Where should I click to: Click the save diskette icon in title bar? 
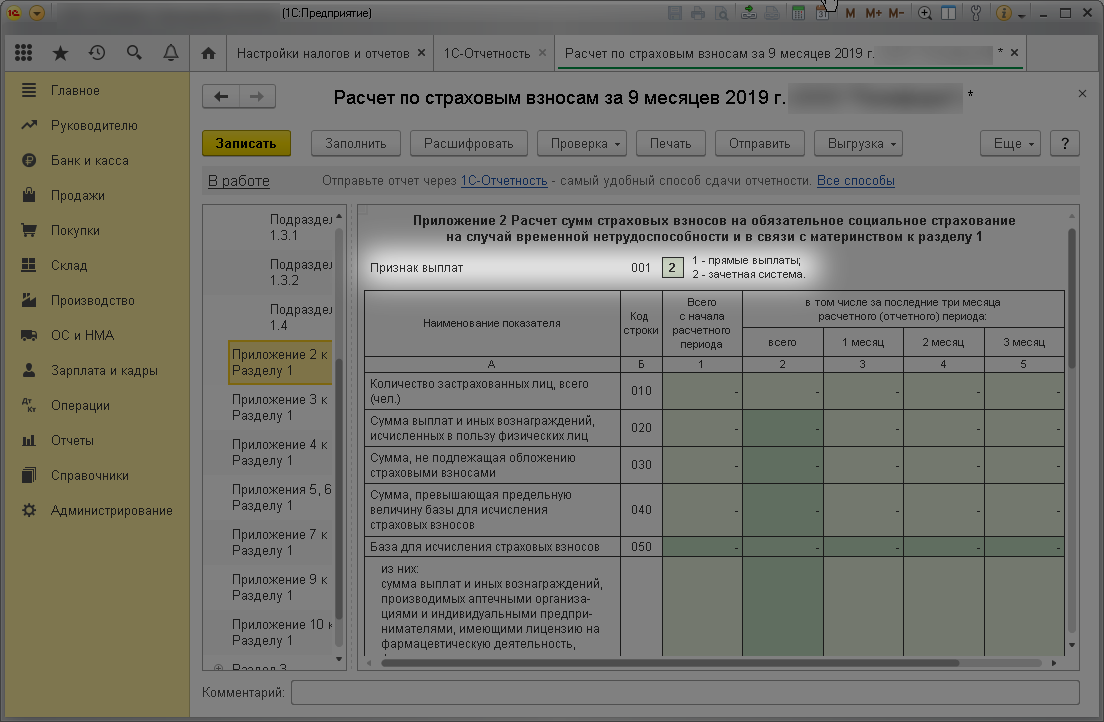pyautogui.click(x=675, y=13)
